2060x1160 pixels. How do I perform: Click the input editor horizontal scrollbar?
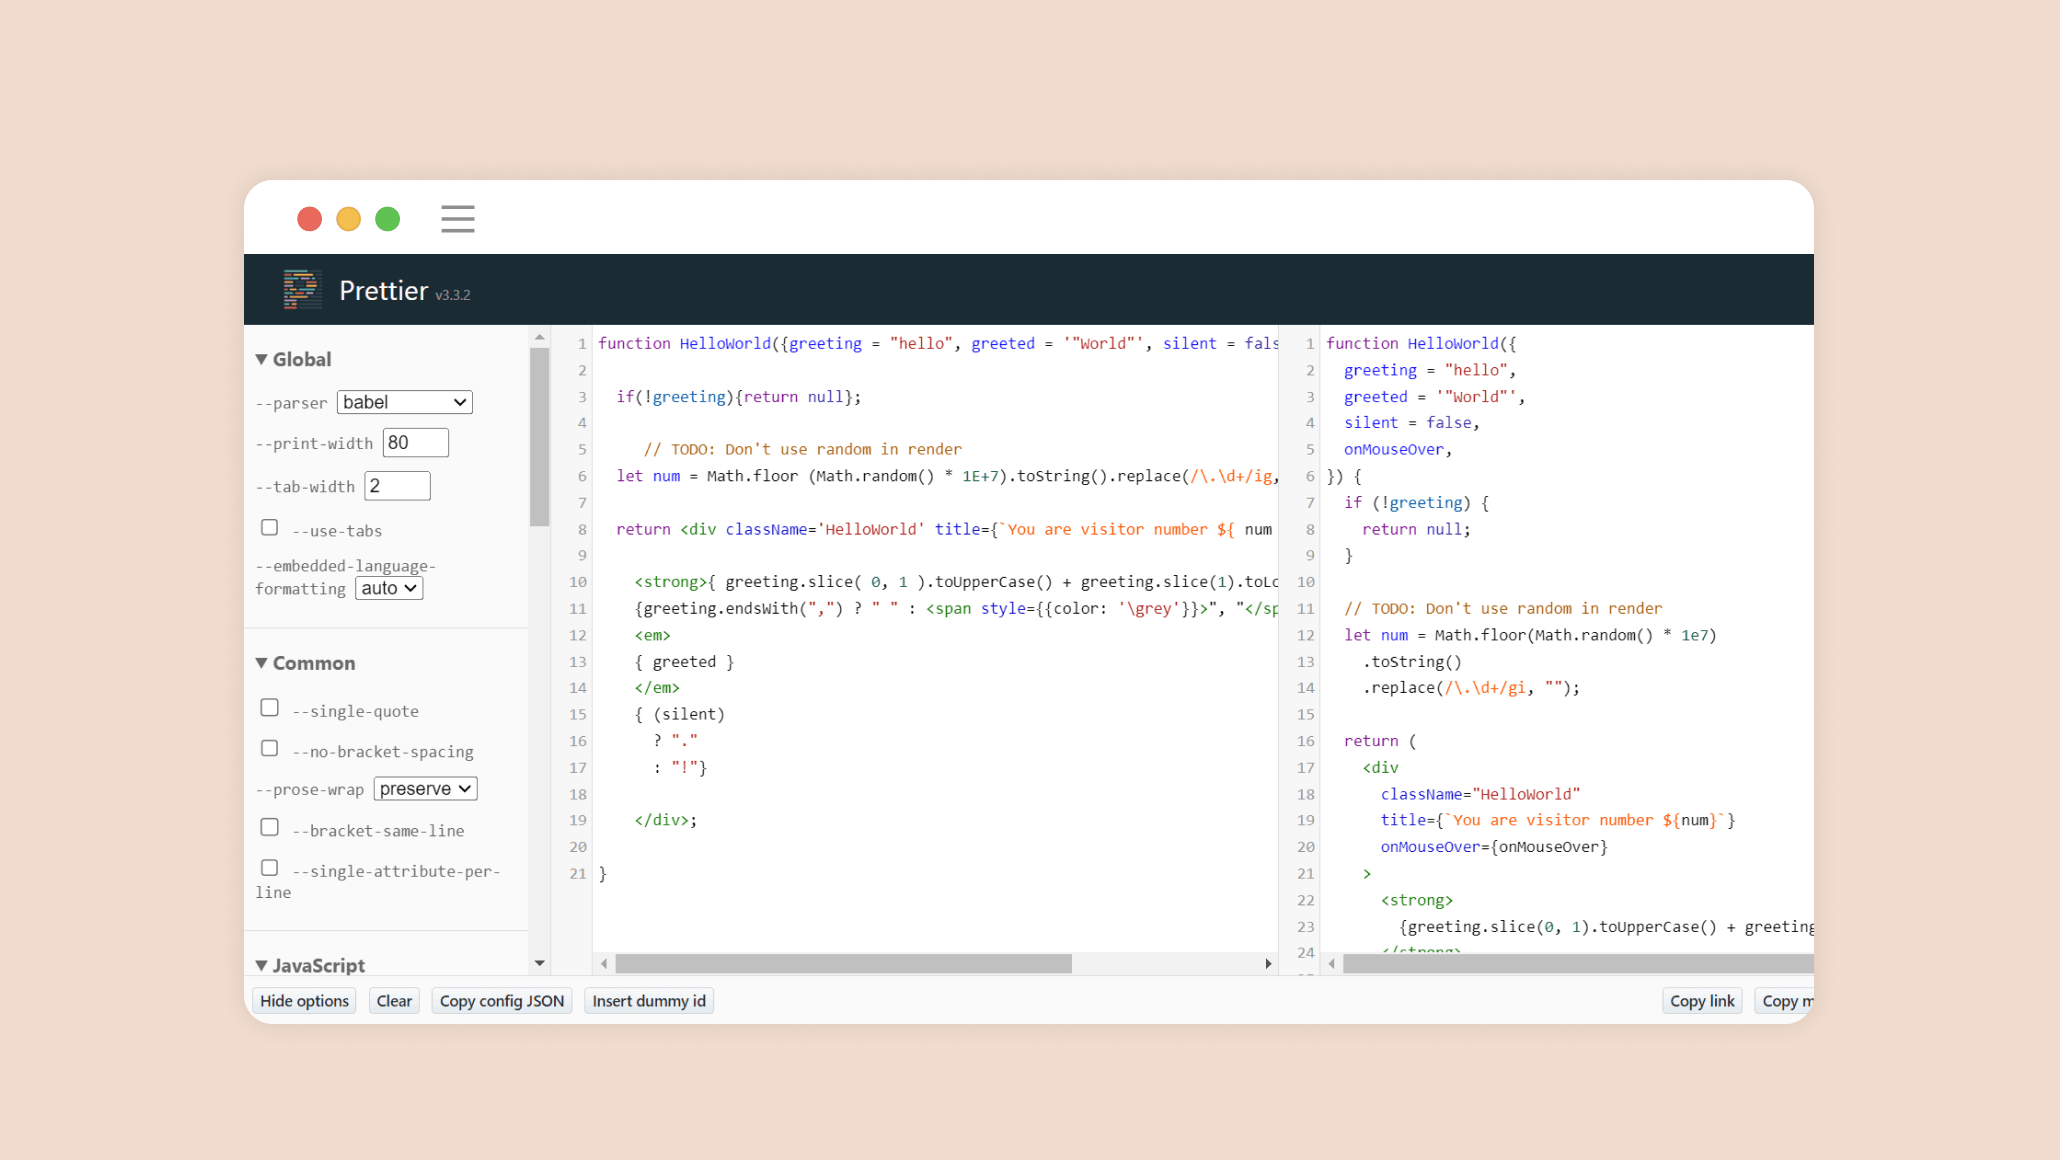coord(843,964)
